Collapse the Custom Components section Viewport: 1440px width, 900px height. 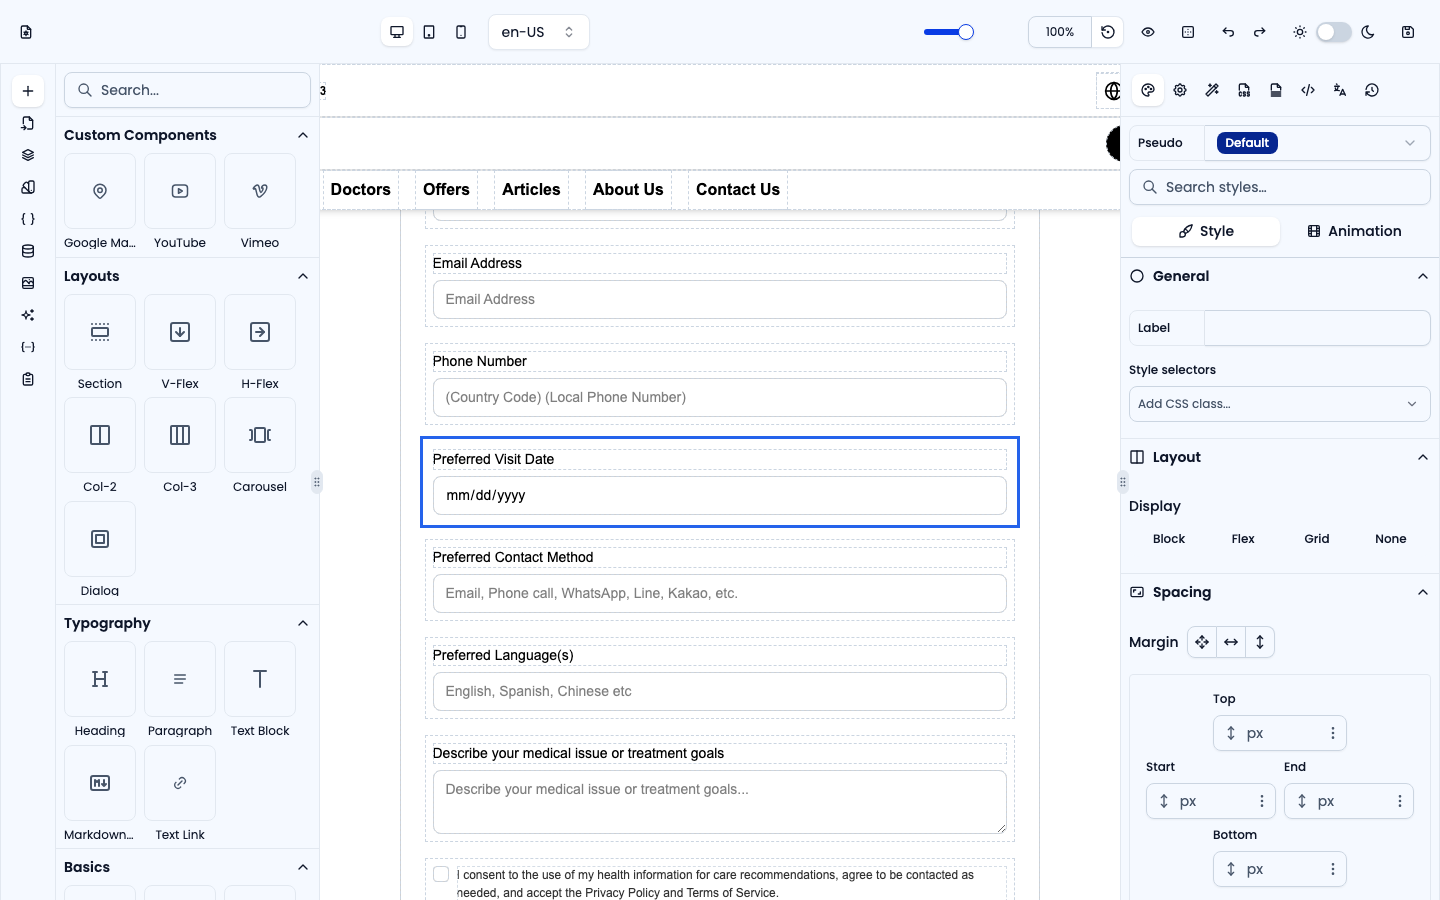click(303, 135)
